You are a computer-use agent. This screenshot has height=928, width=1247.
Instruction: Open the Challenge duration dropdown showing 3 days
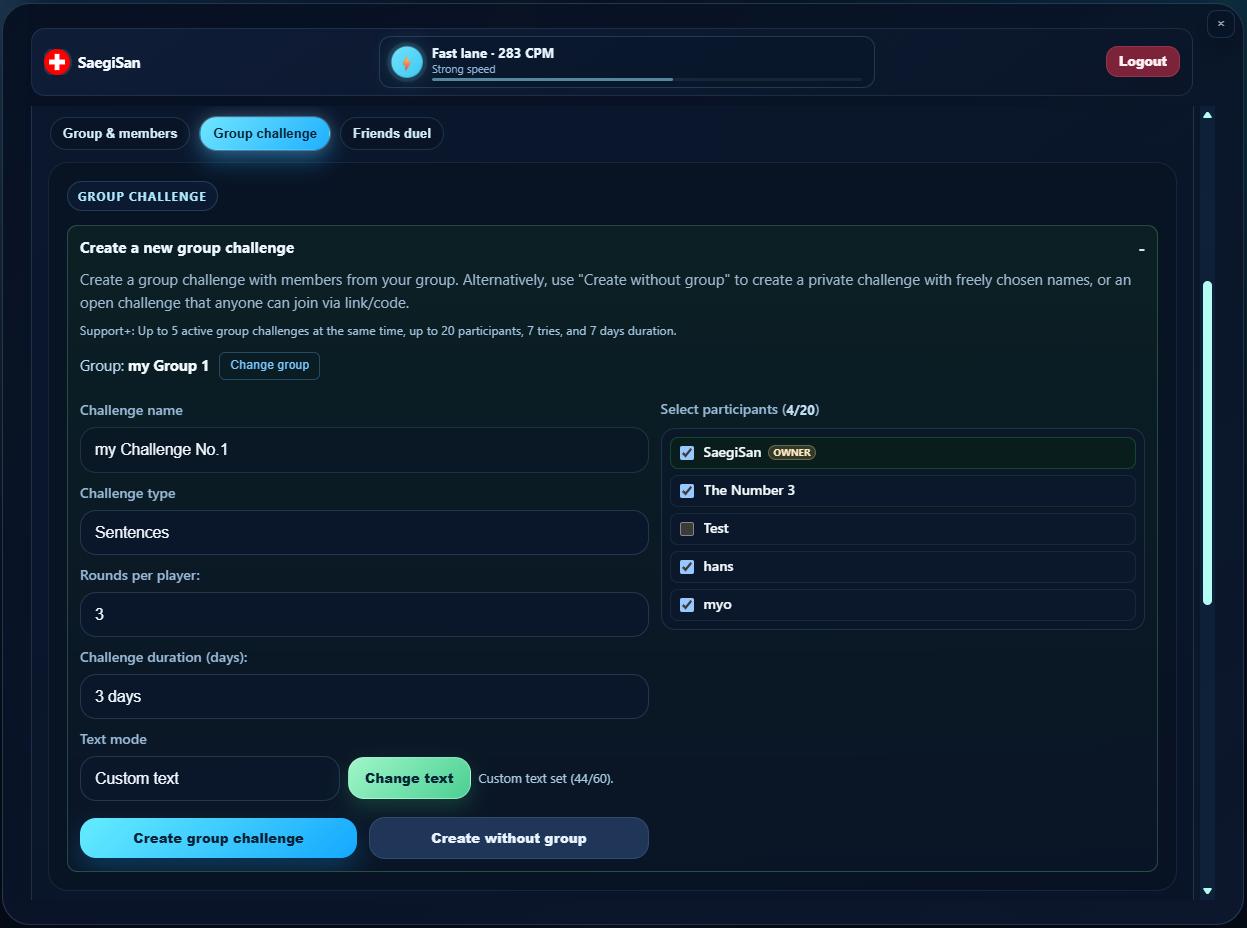tap(364, 696)
